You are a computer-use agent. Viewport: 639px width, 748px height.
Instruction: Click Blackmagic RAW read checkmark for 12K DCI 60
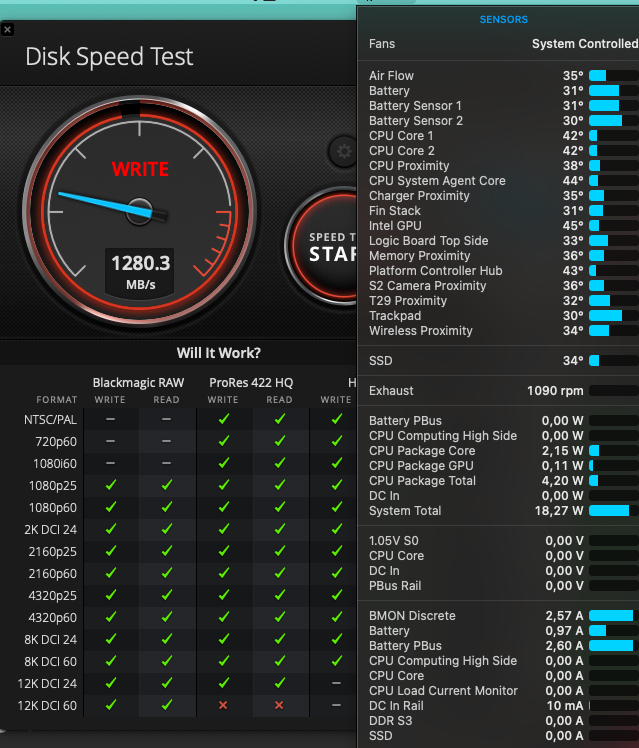click(166, 705)
